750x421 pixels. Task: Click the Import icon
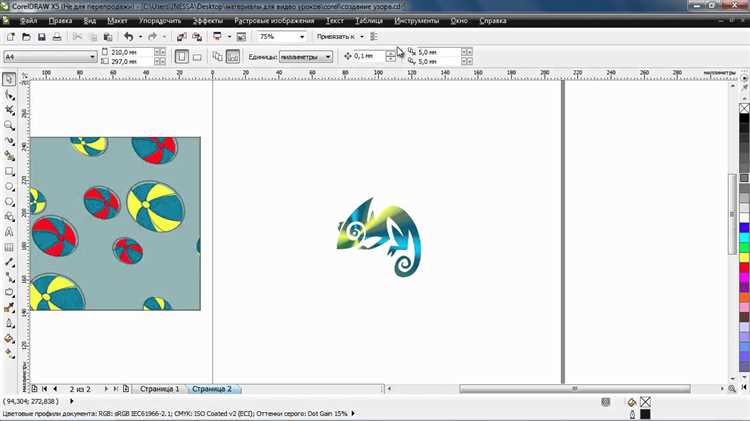(181, 37)
